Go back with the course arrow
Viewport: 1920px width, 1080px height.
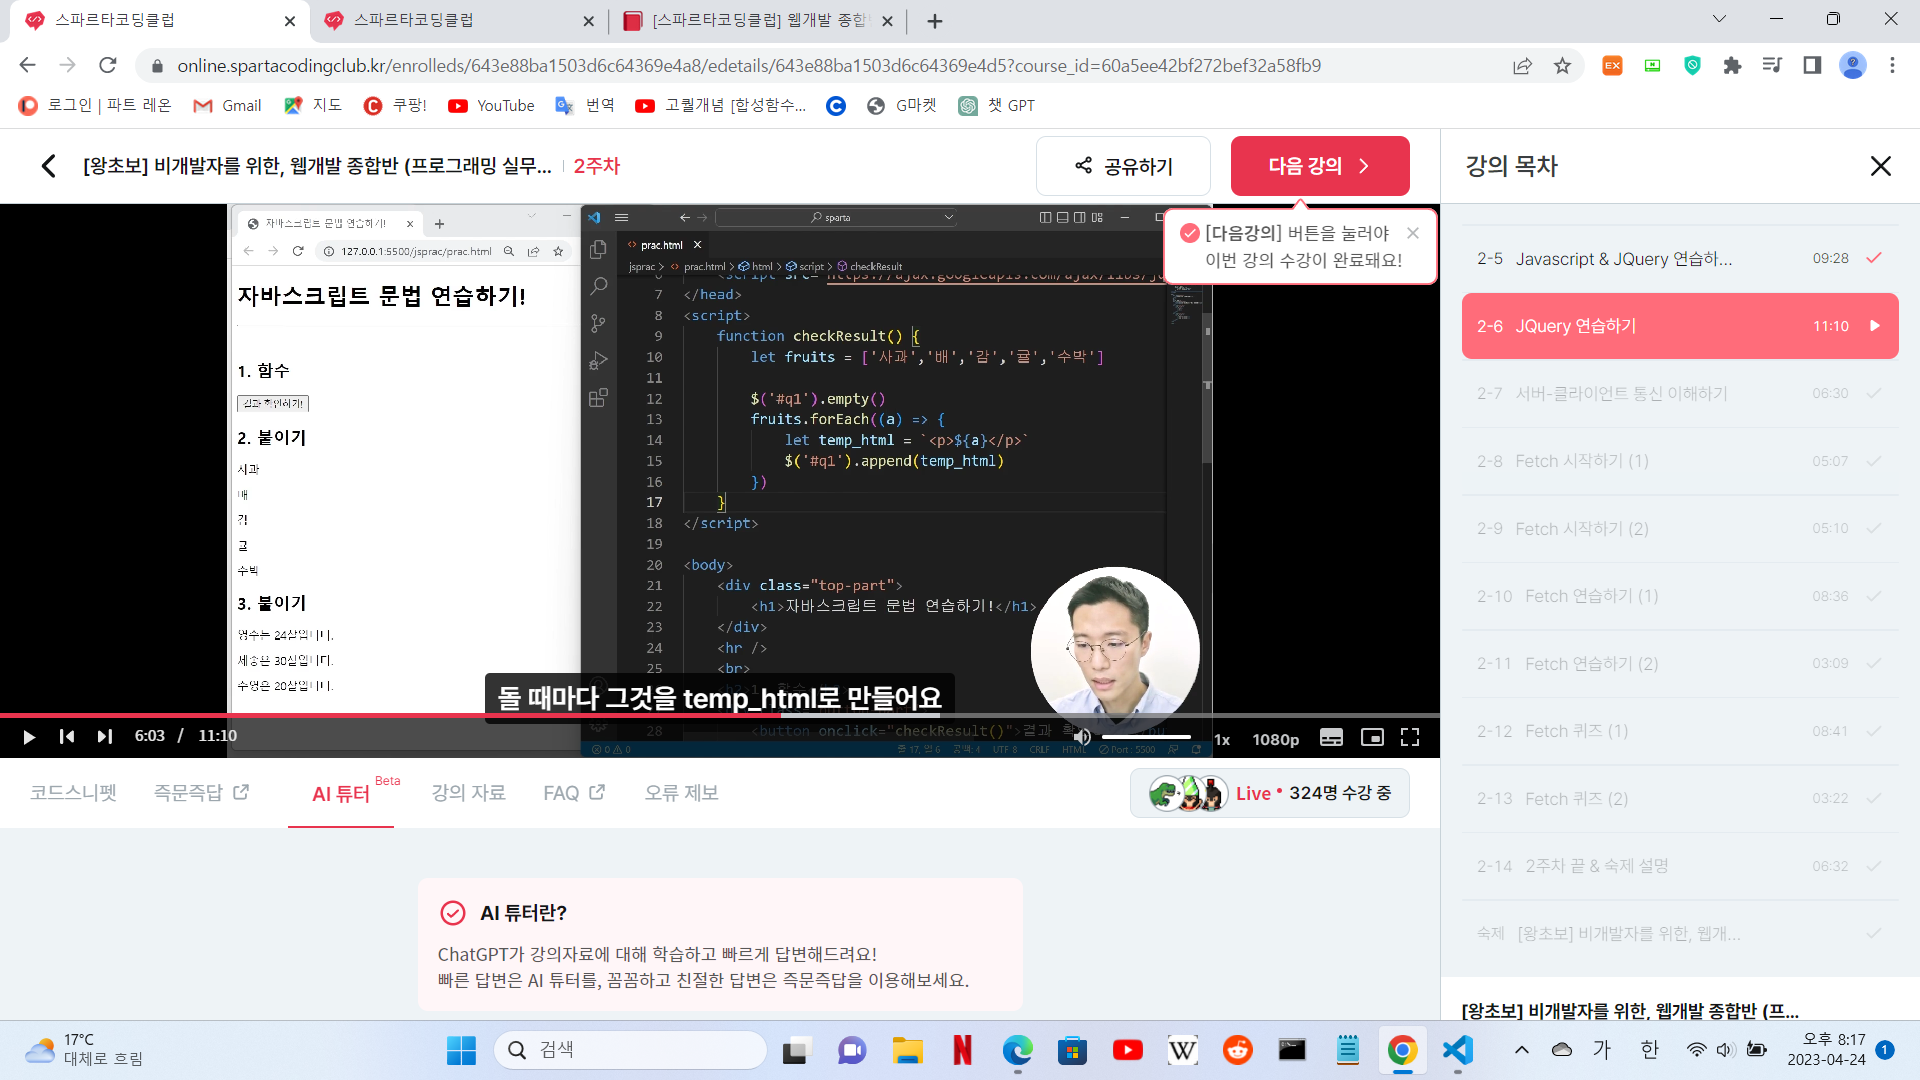[48, 166]
